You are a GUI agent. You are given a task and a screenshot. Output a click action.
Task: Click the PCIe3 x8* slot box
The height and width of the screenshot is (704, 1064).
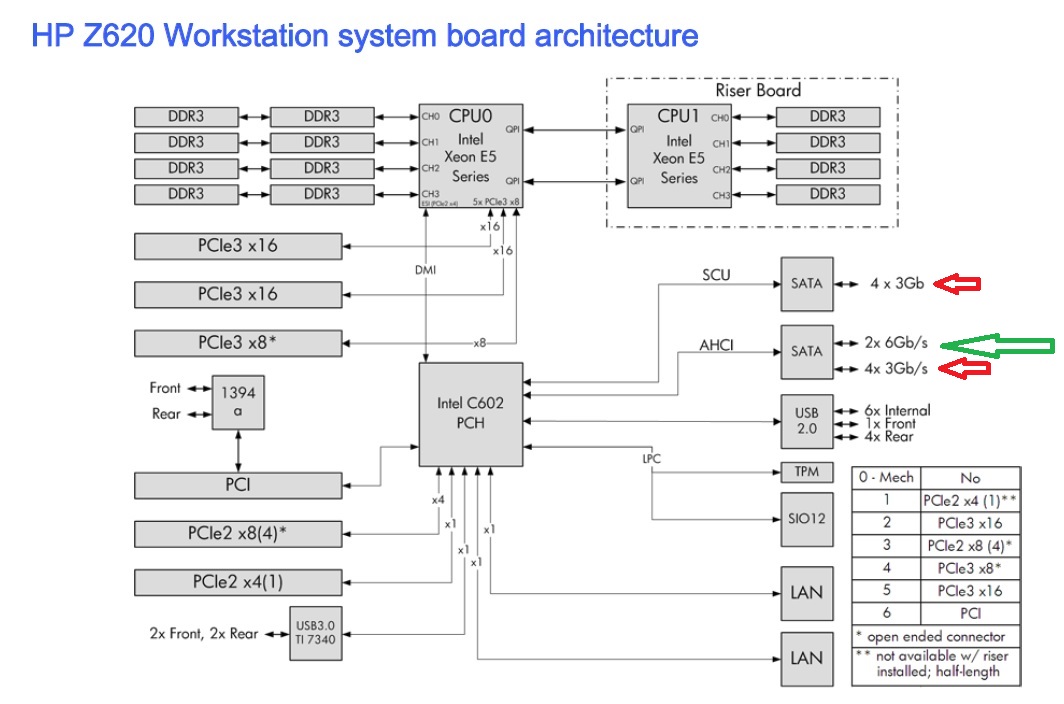[238, 343]
